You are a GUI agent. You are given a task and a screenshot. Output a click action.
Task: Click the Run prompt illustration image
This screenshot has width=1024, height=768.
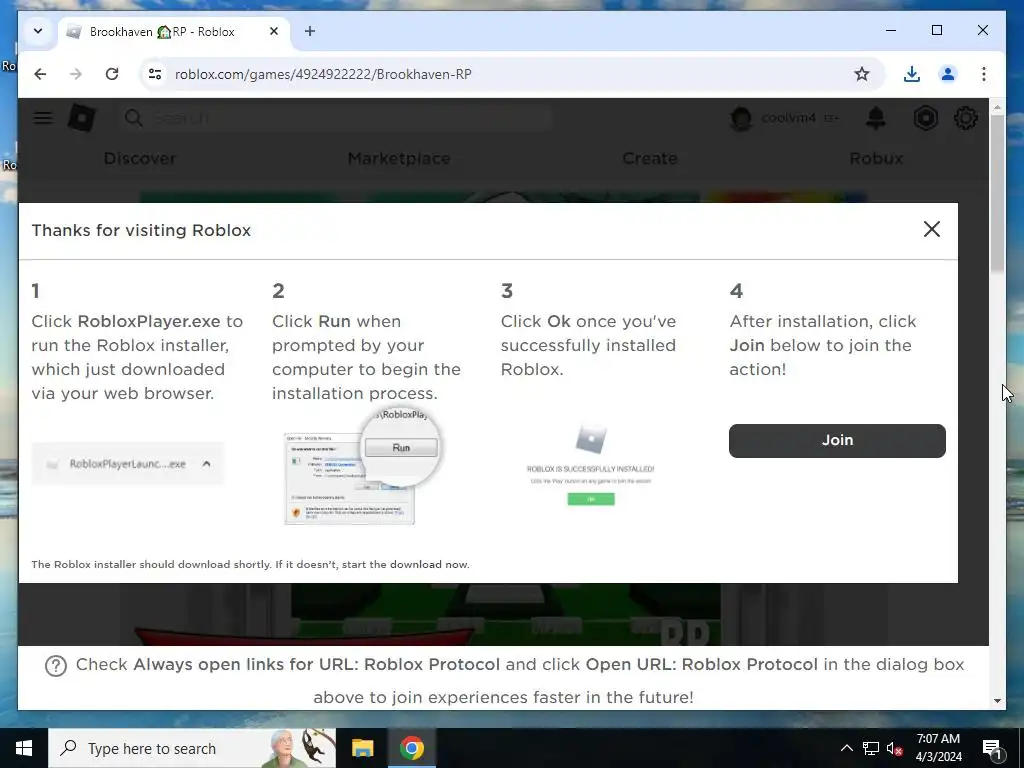click(x=363, y=466)
